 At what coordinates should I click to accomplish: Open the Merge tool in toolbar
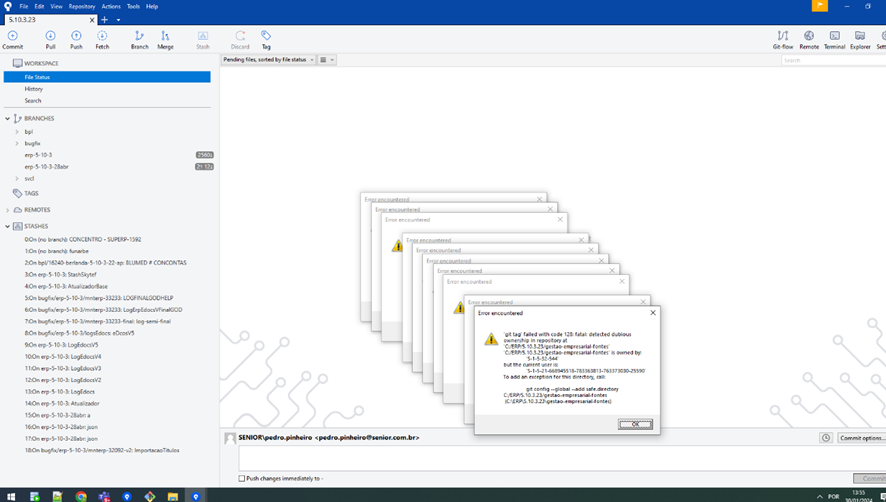point(165,40)
